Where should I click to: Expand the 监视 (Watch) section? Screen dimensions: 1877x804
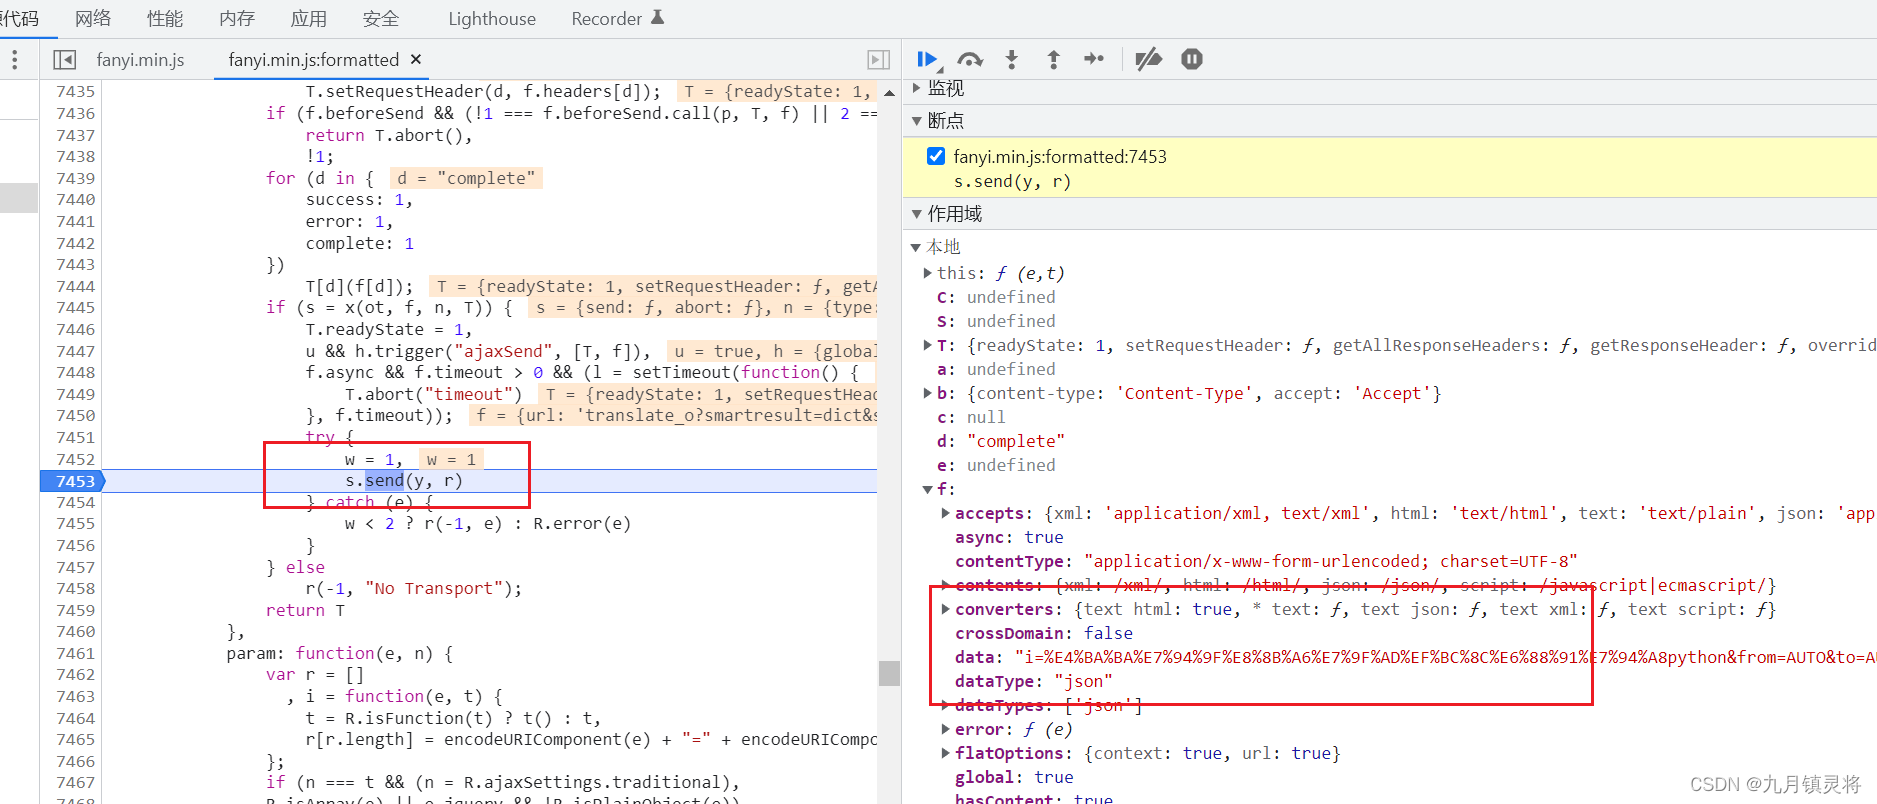click(x=916, y=88)
